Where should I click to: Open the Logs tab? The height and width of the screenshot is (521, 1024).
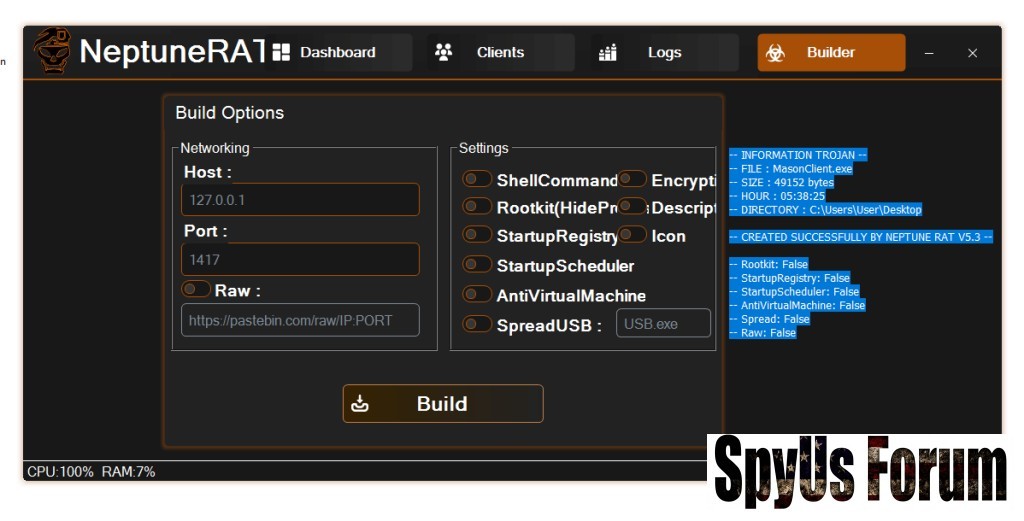(664, 52)
